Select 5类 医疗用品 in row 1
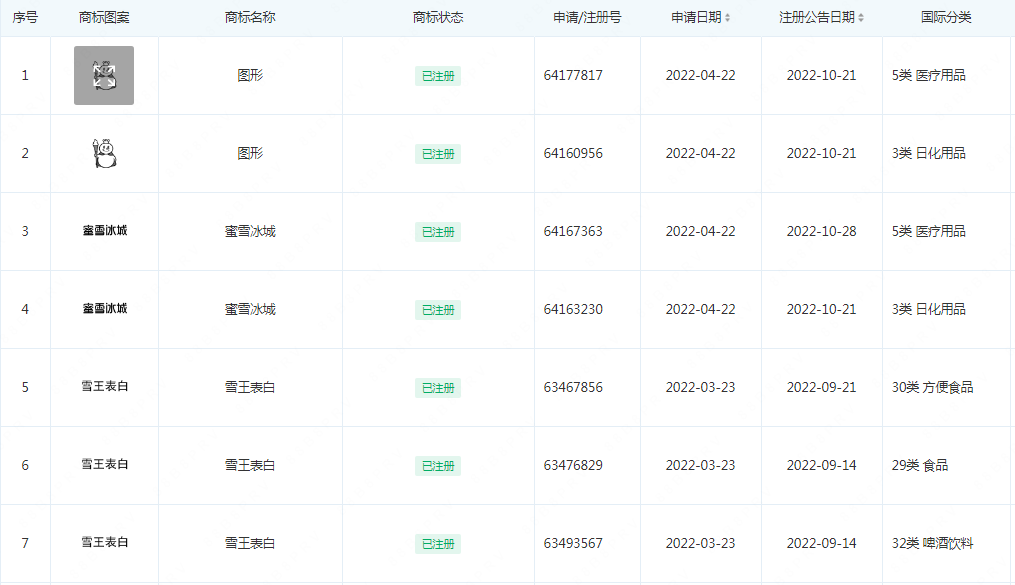The image size is (1015, 585). [x=928, y=75]
